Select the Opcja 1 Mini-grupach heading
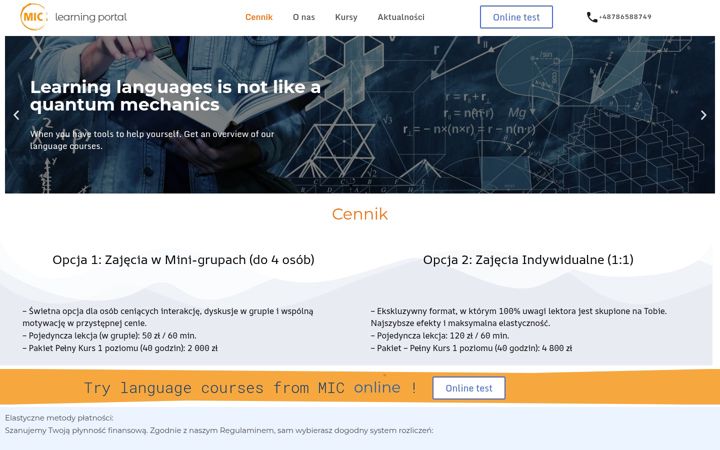This screenshot has height=450, width=720. click(x=183, y=259)
